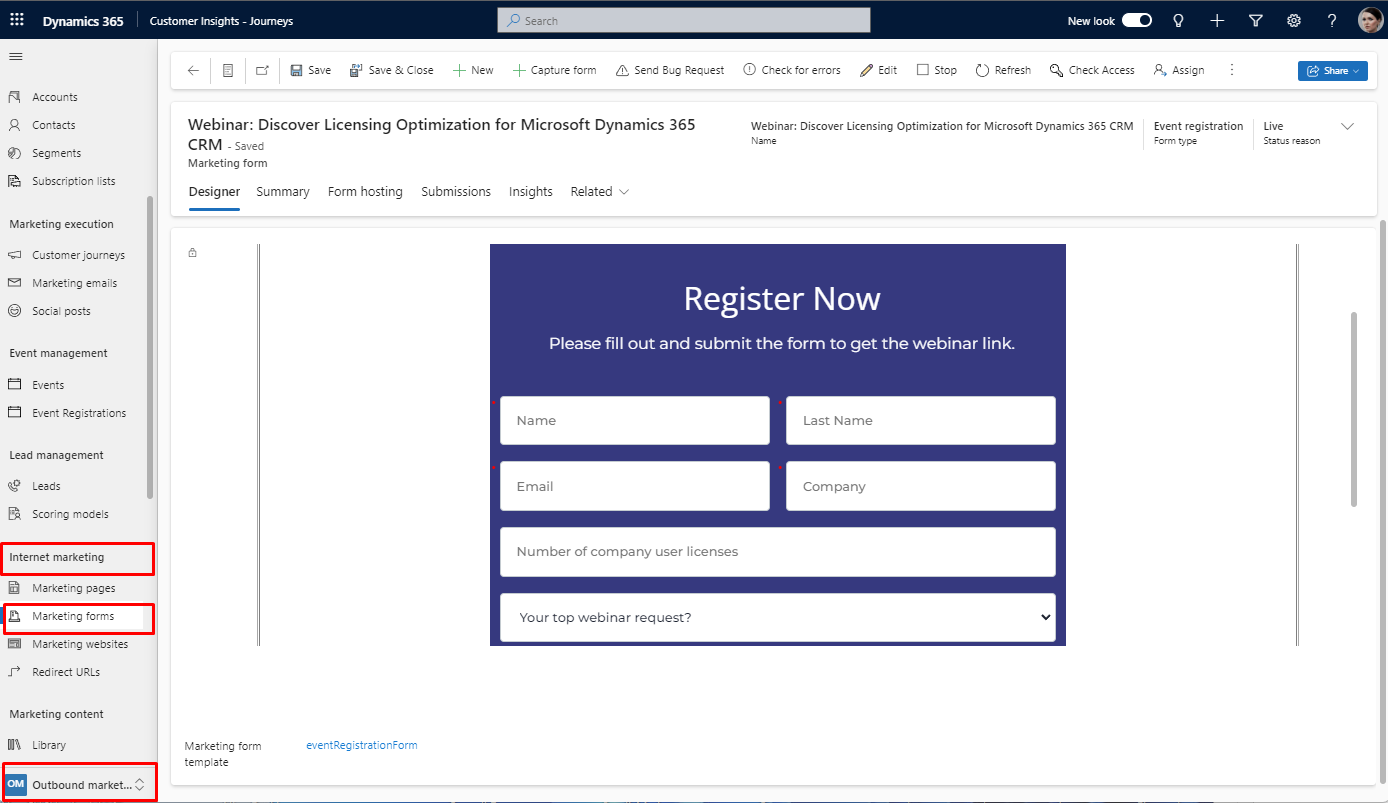
Task: Expand the header details chevron
Action: 1347,126
